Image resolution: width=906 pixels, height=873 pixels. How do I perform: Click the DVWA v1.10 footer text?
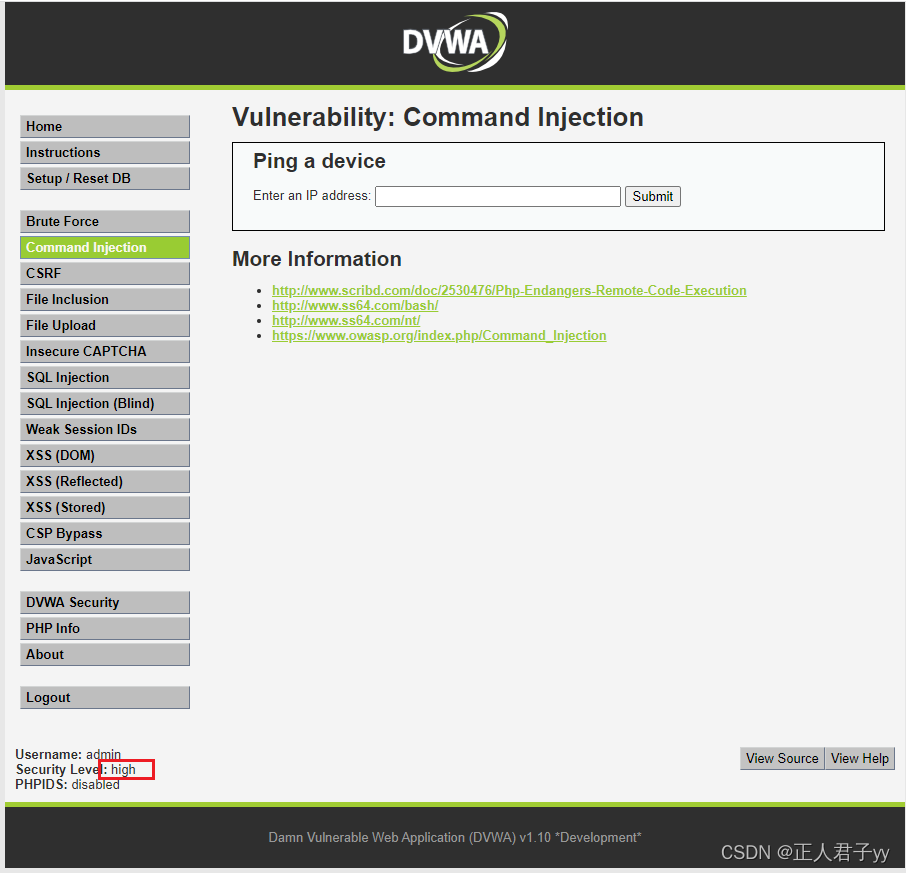tap(455, 837)
